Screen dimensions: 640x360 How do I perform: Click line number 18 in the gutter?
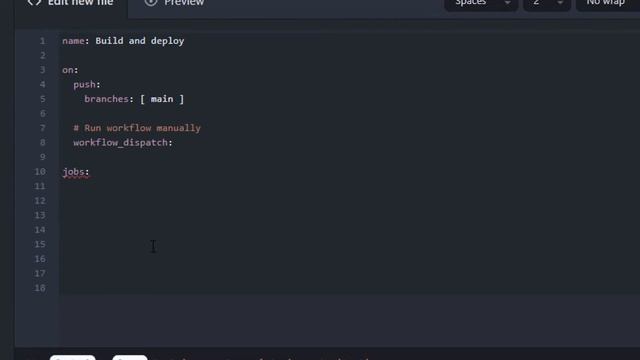click(40, 288)
